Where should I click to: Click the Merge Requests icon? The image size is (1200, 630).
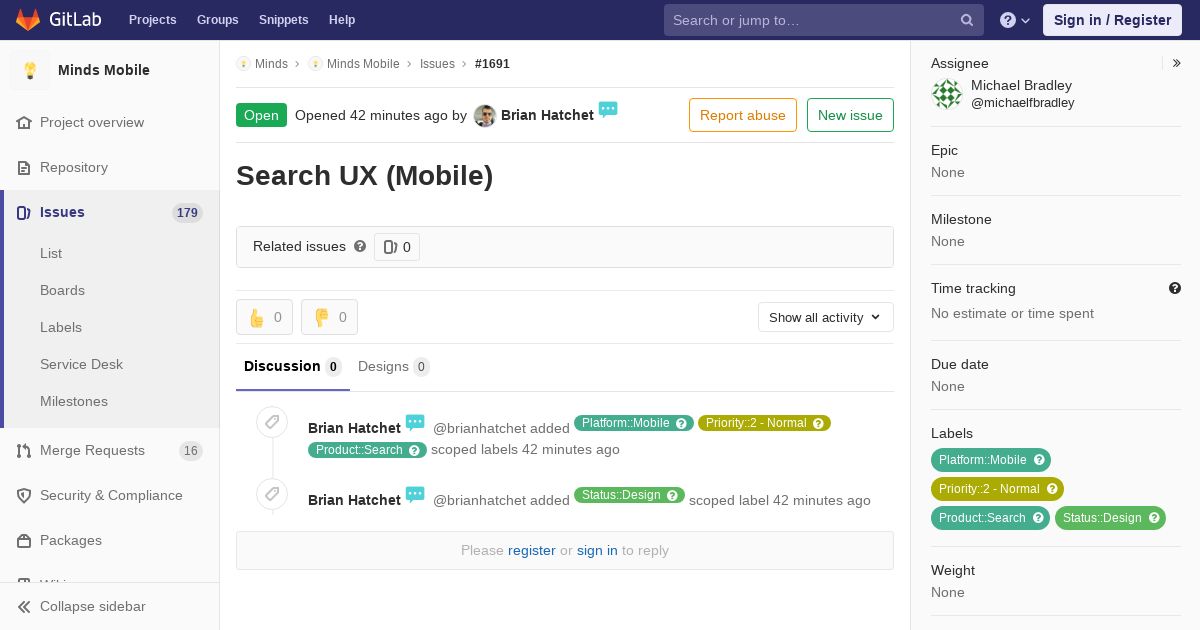pyautogui.click(x=24, y=450)
